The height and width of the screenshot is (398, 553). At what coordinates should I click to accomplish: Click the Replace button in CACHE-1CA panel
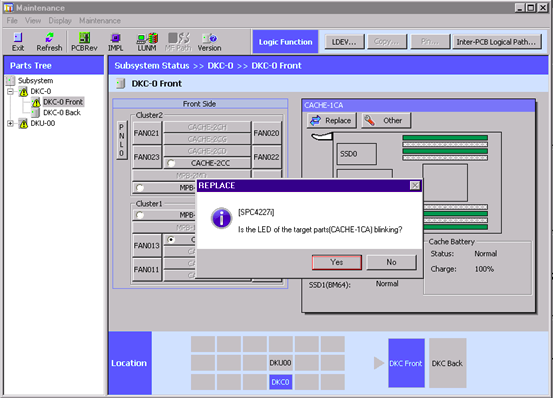[x=331, y=121]
